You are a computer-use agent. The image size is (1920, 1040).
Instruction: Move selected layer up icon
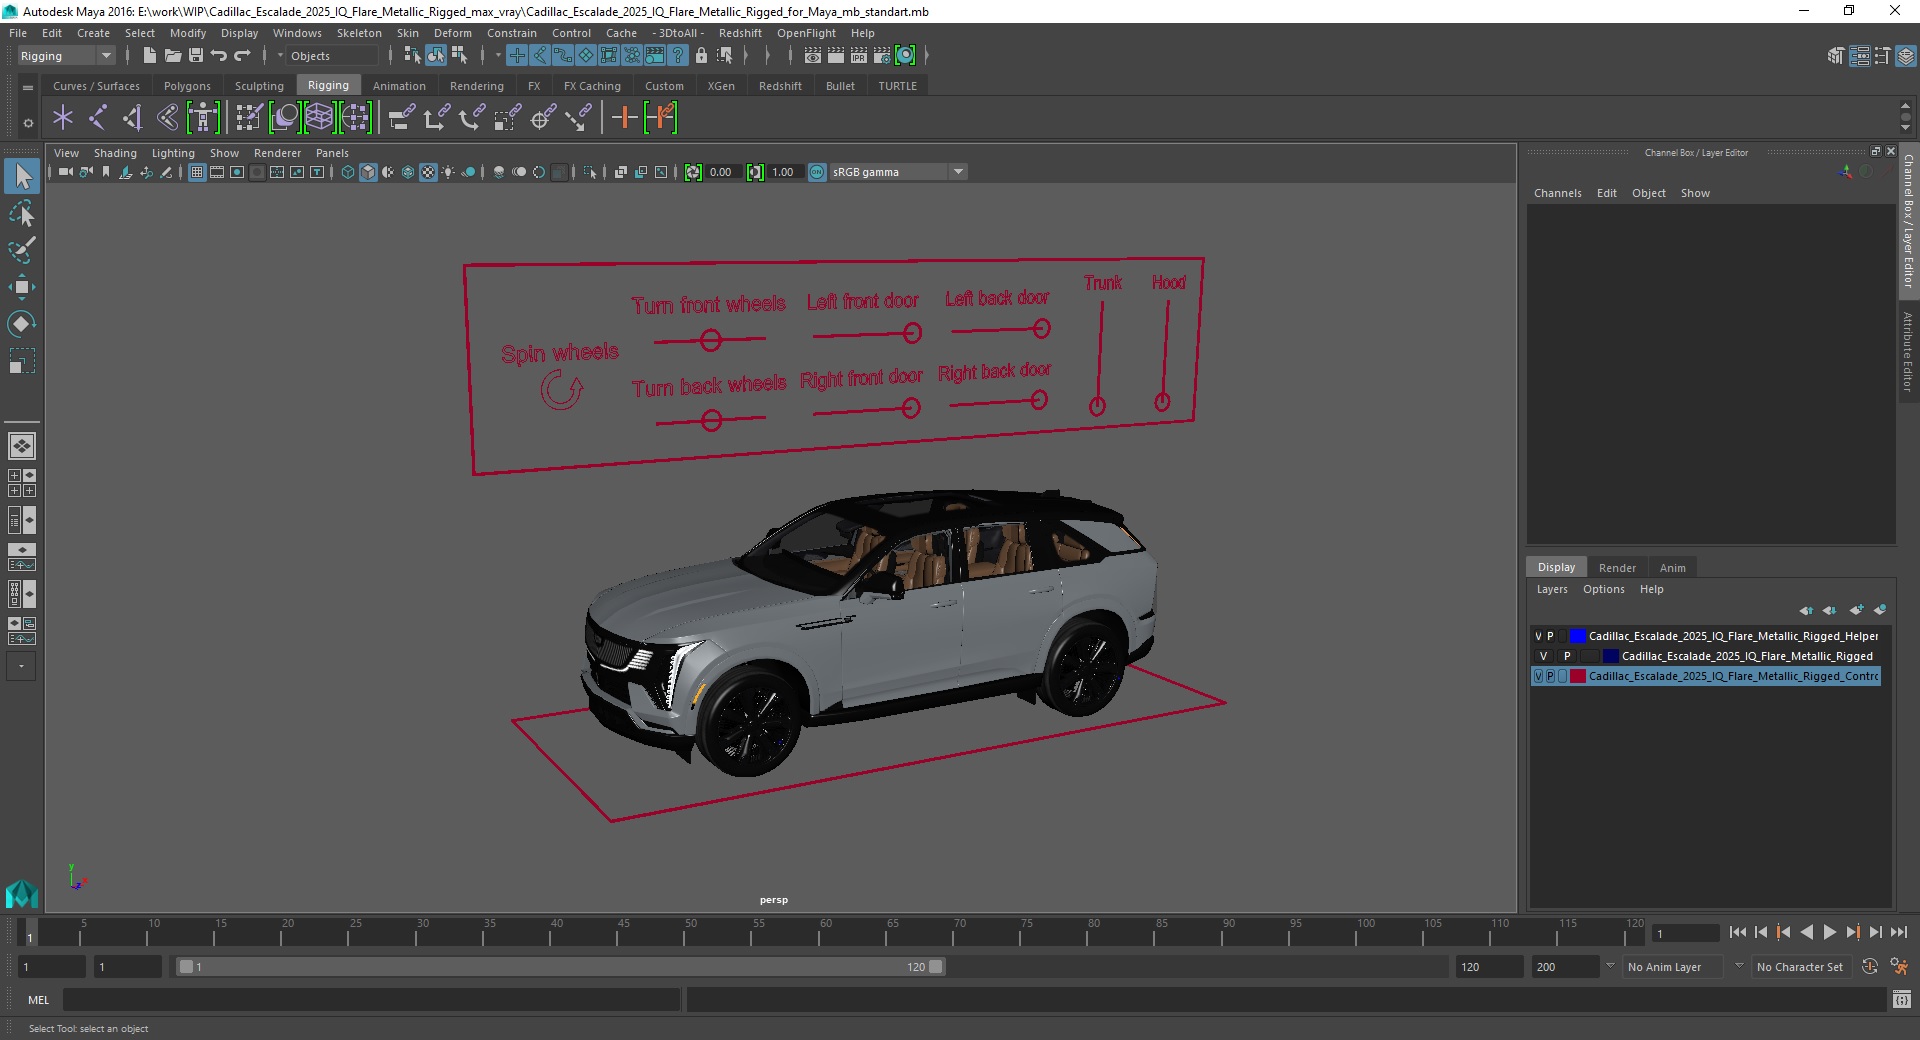click(x=1806, y=610)
